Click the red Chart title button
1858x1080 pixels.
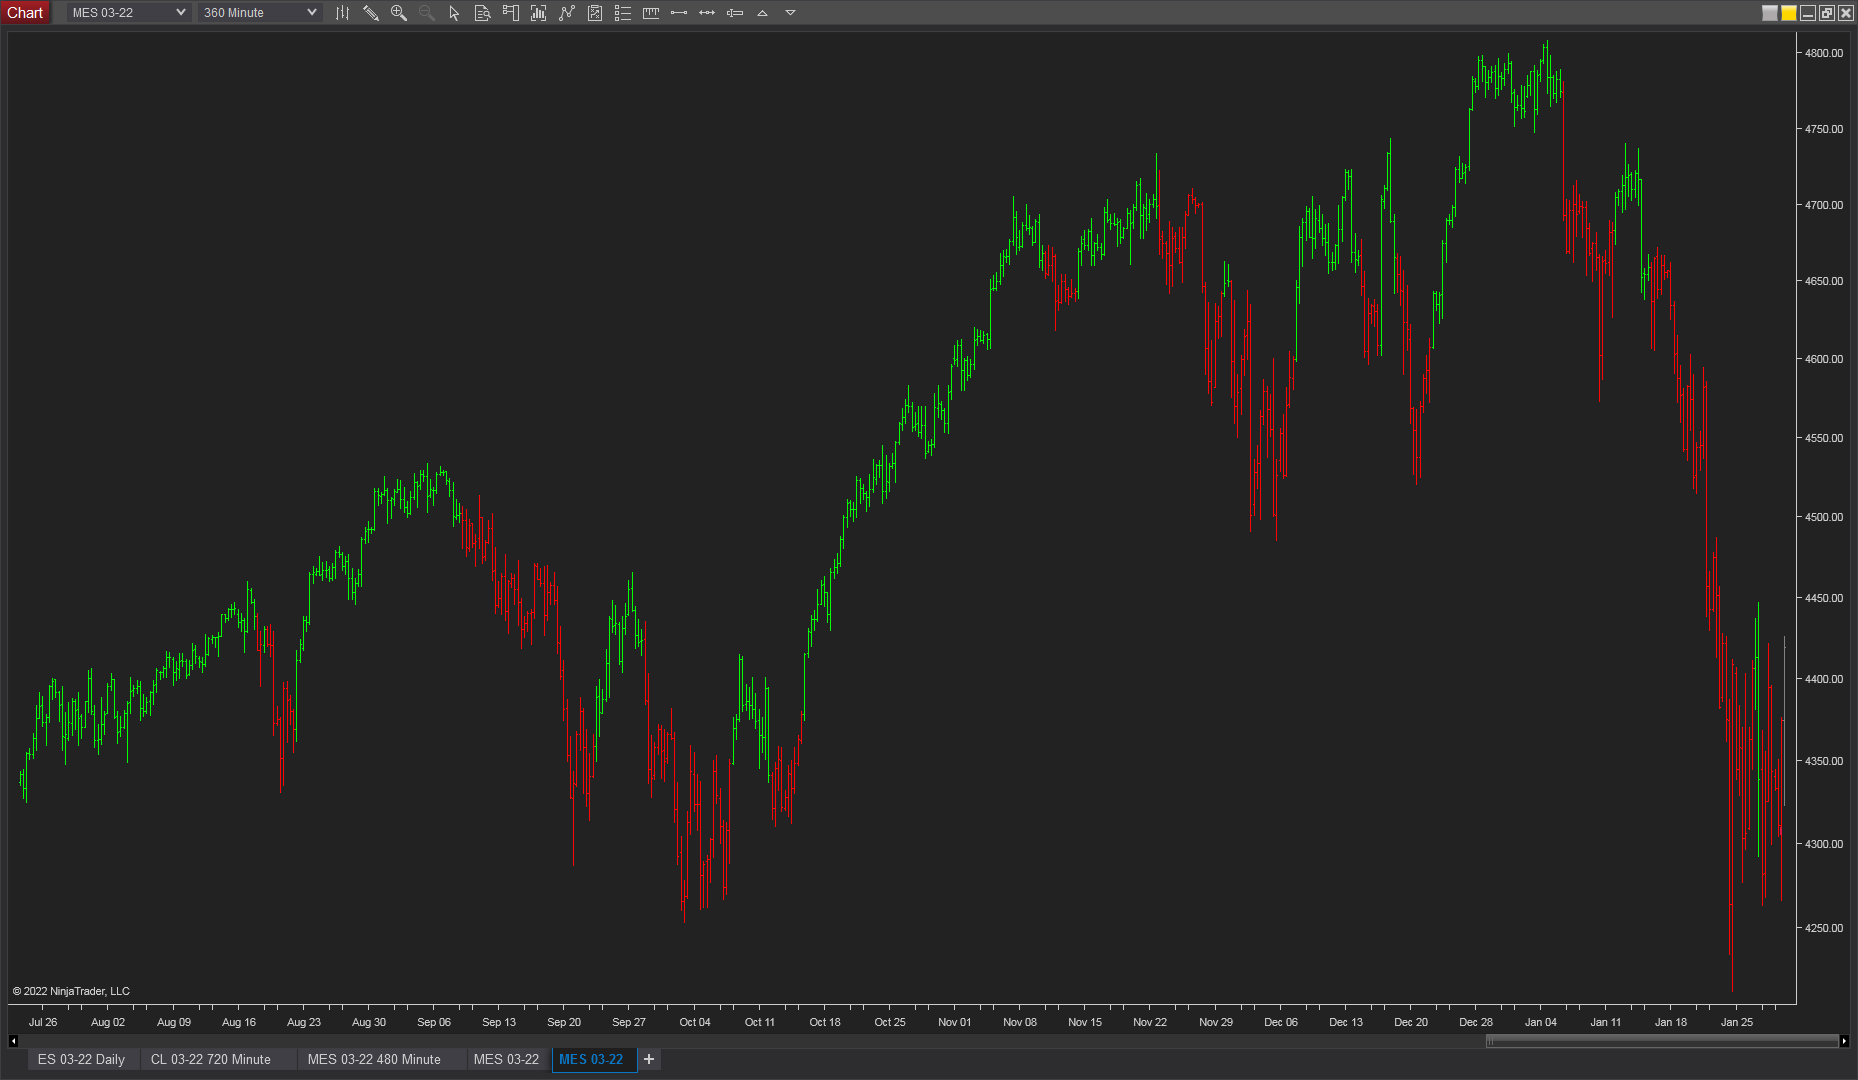25,13
